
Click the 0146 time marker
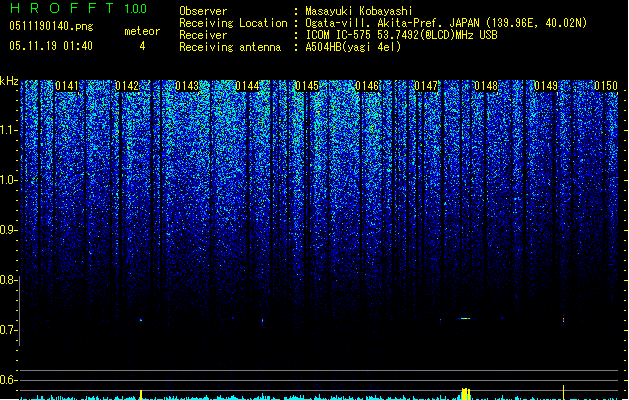(x=367, y=86)
